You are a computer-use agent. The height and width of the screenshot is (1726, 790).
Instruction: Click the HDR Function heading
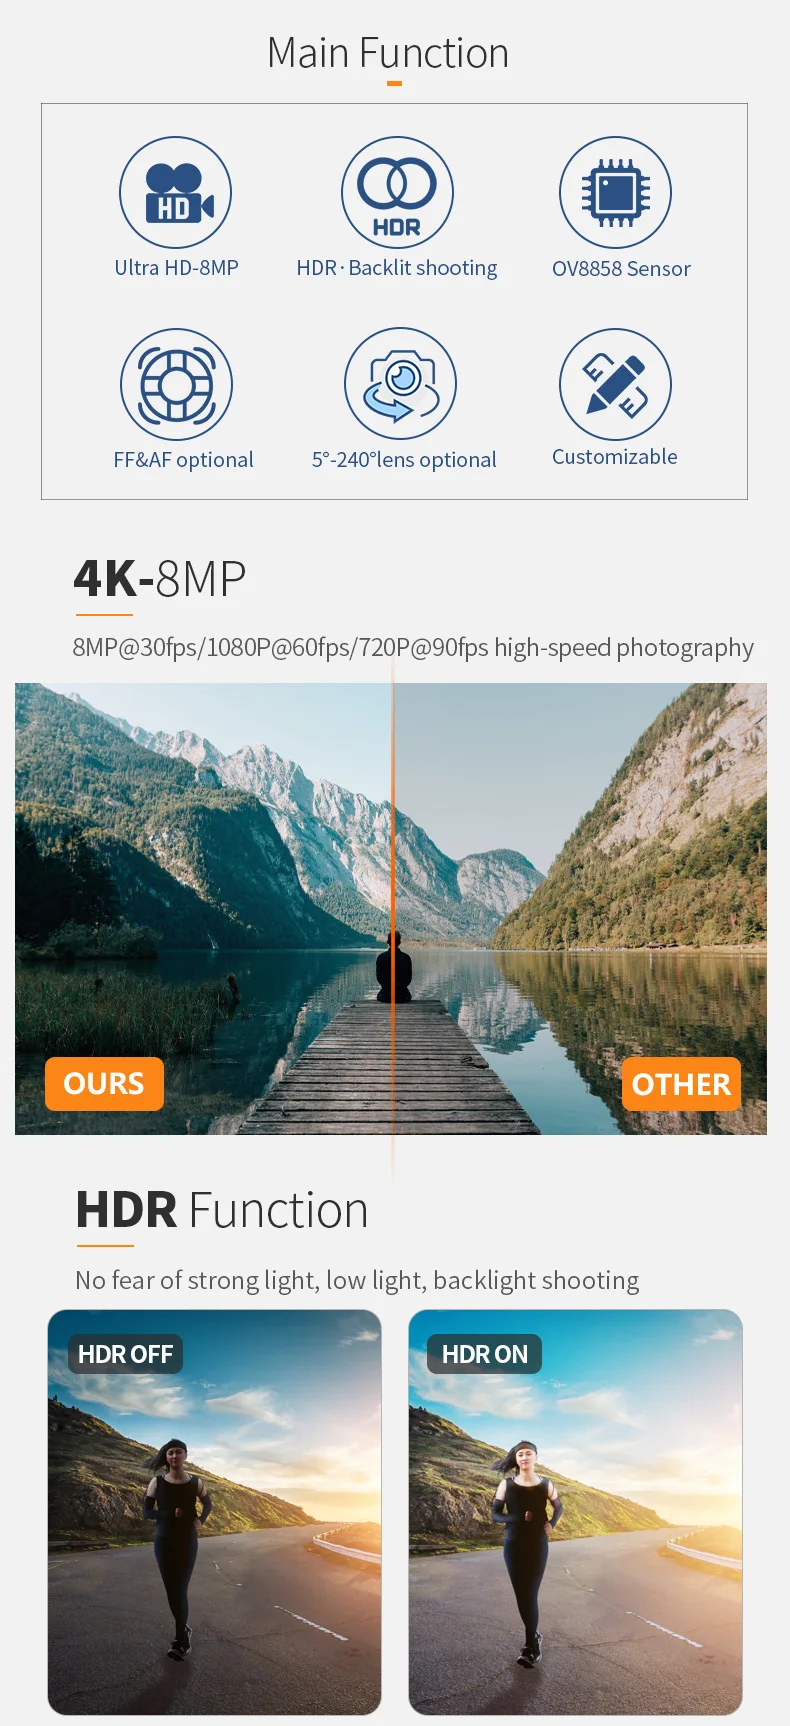(x=222, y=1210)
